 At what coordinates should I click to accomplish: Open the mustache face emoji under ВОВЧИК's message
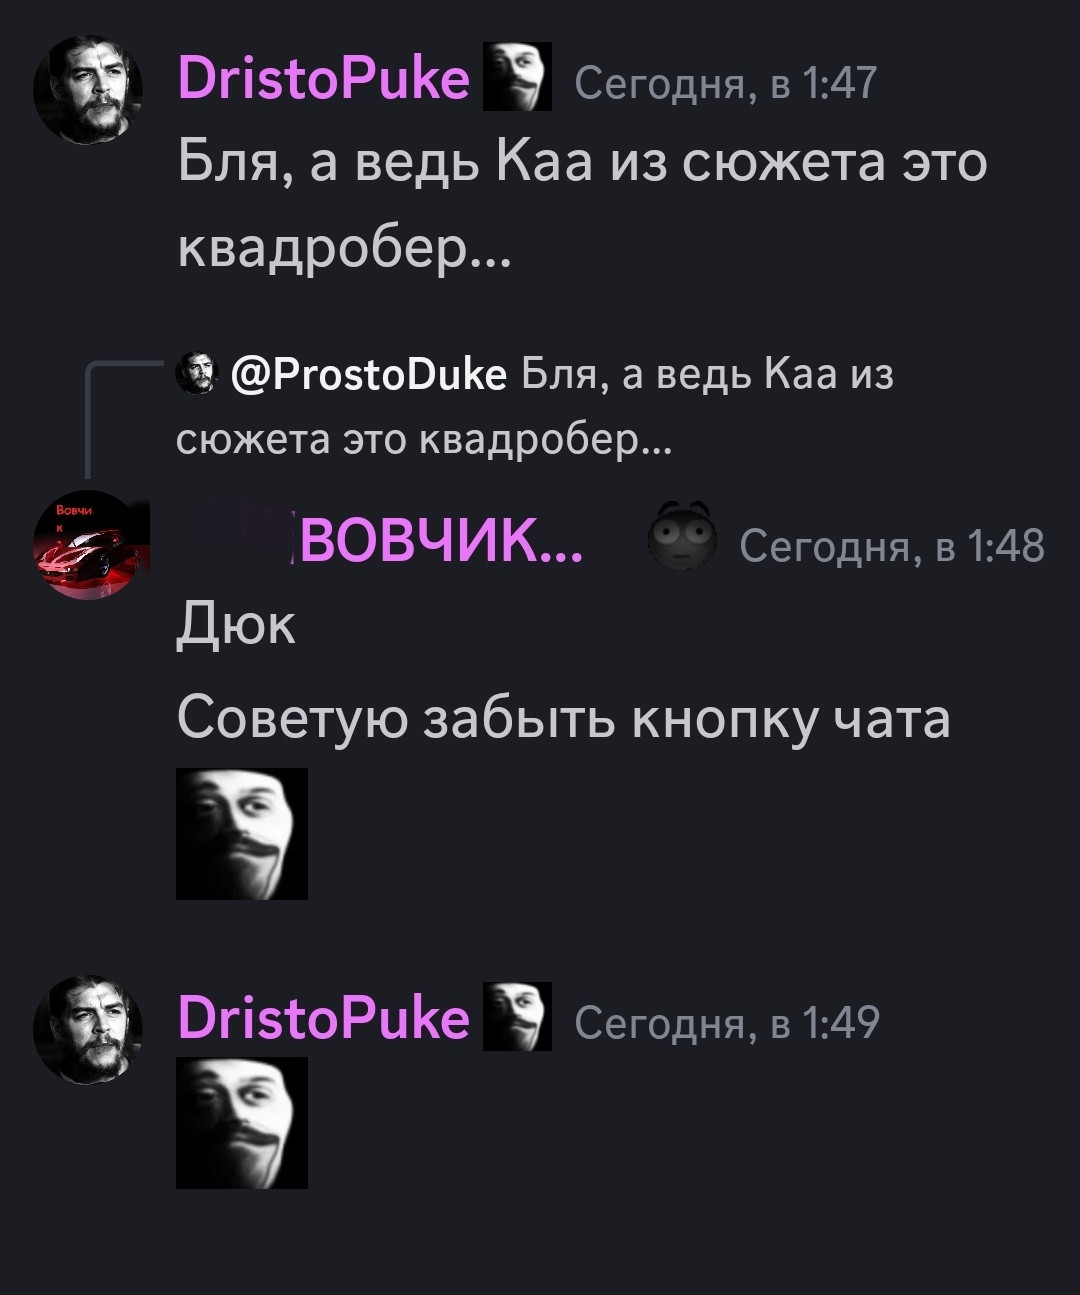click(242, 834)
